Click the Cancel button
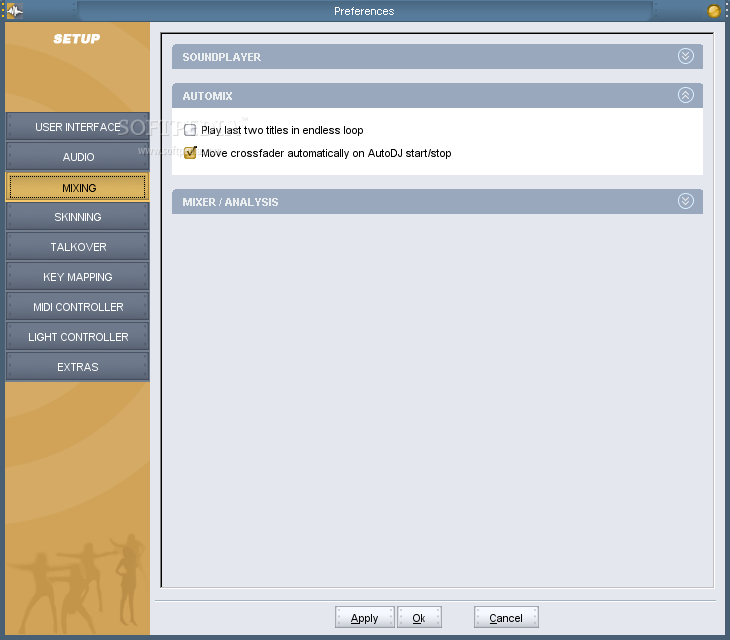730x640 pixels. coord(506,617)
